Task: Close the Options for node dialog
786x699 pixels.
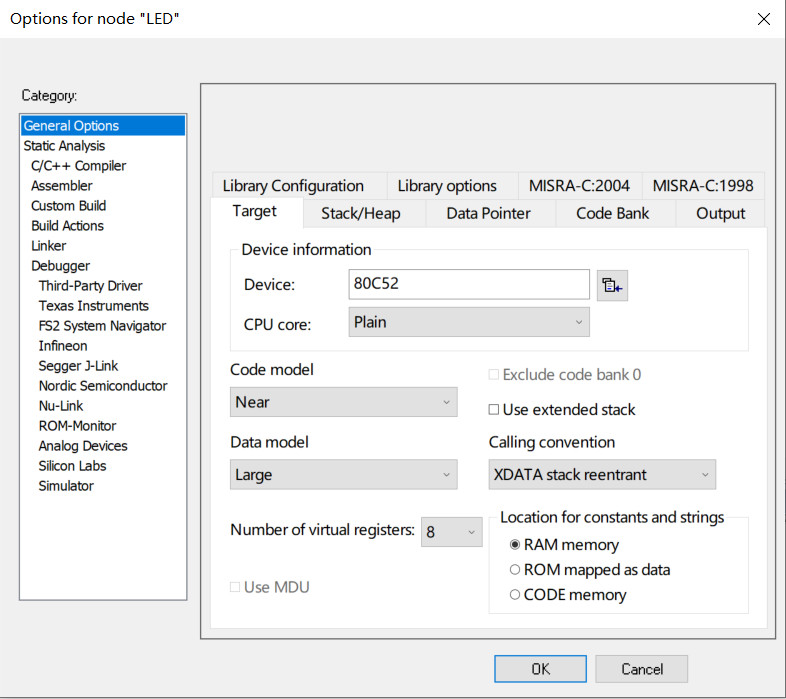Action: (x=763, y=19)
